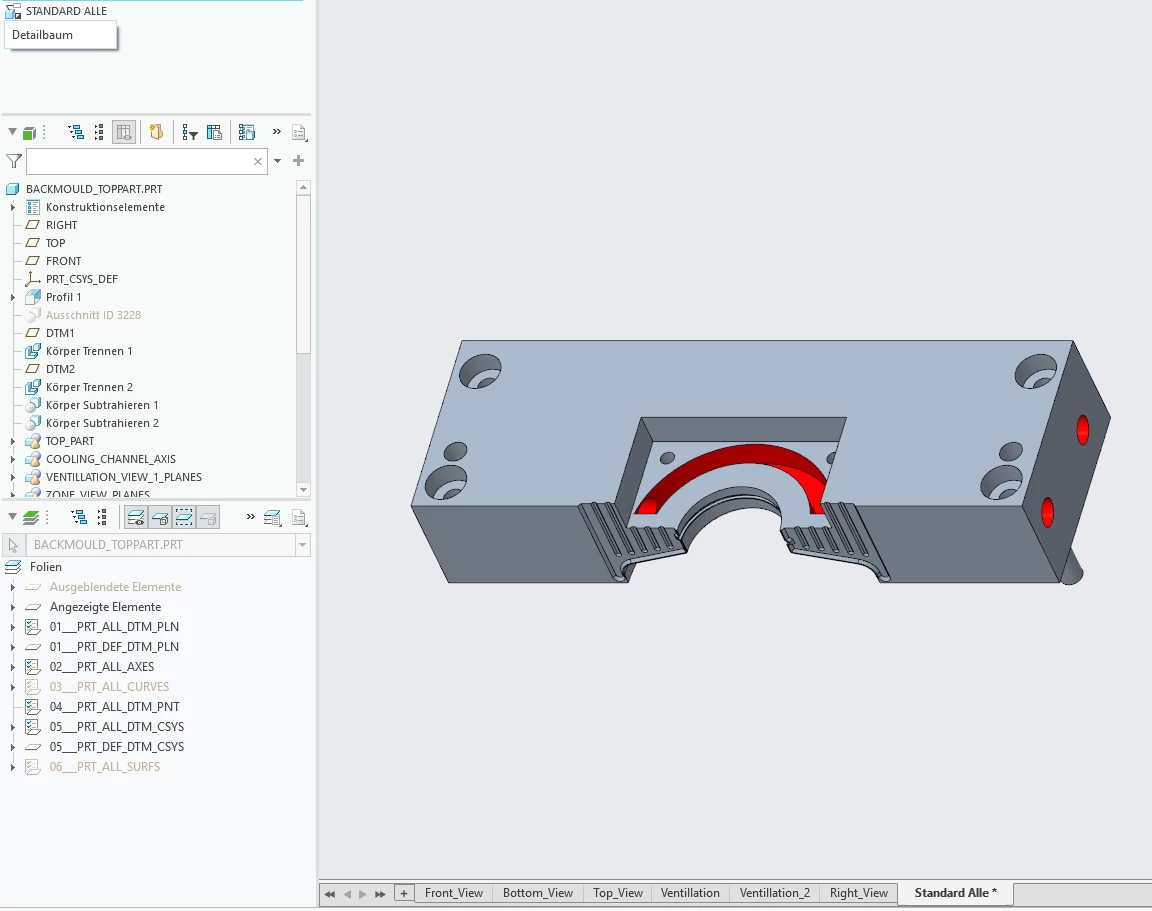Viewport: 1152px width, 911px height.
Task: Open model tree settings page icon
Action: coord(299,132)
